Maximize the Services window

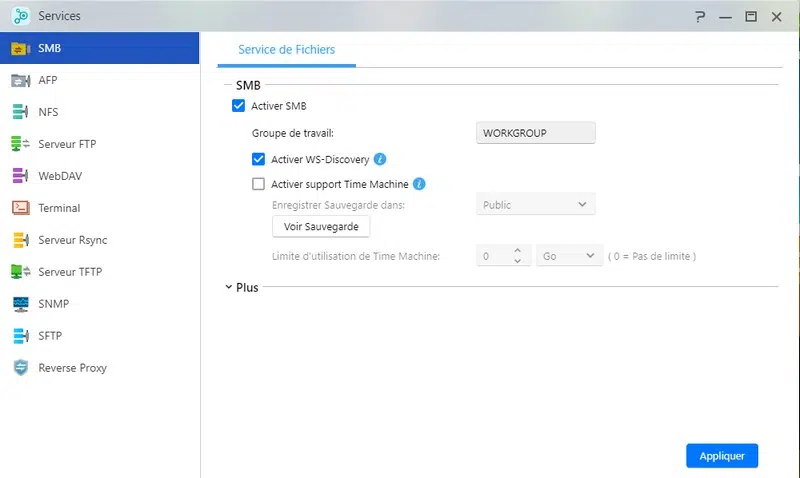pyautogui.click(x=751, y=16)
